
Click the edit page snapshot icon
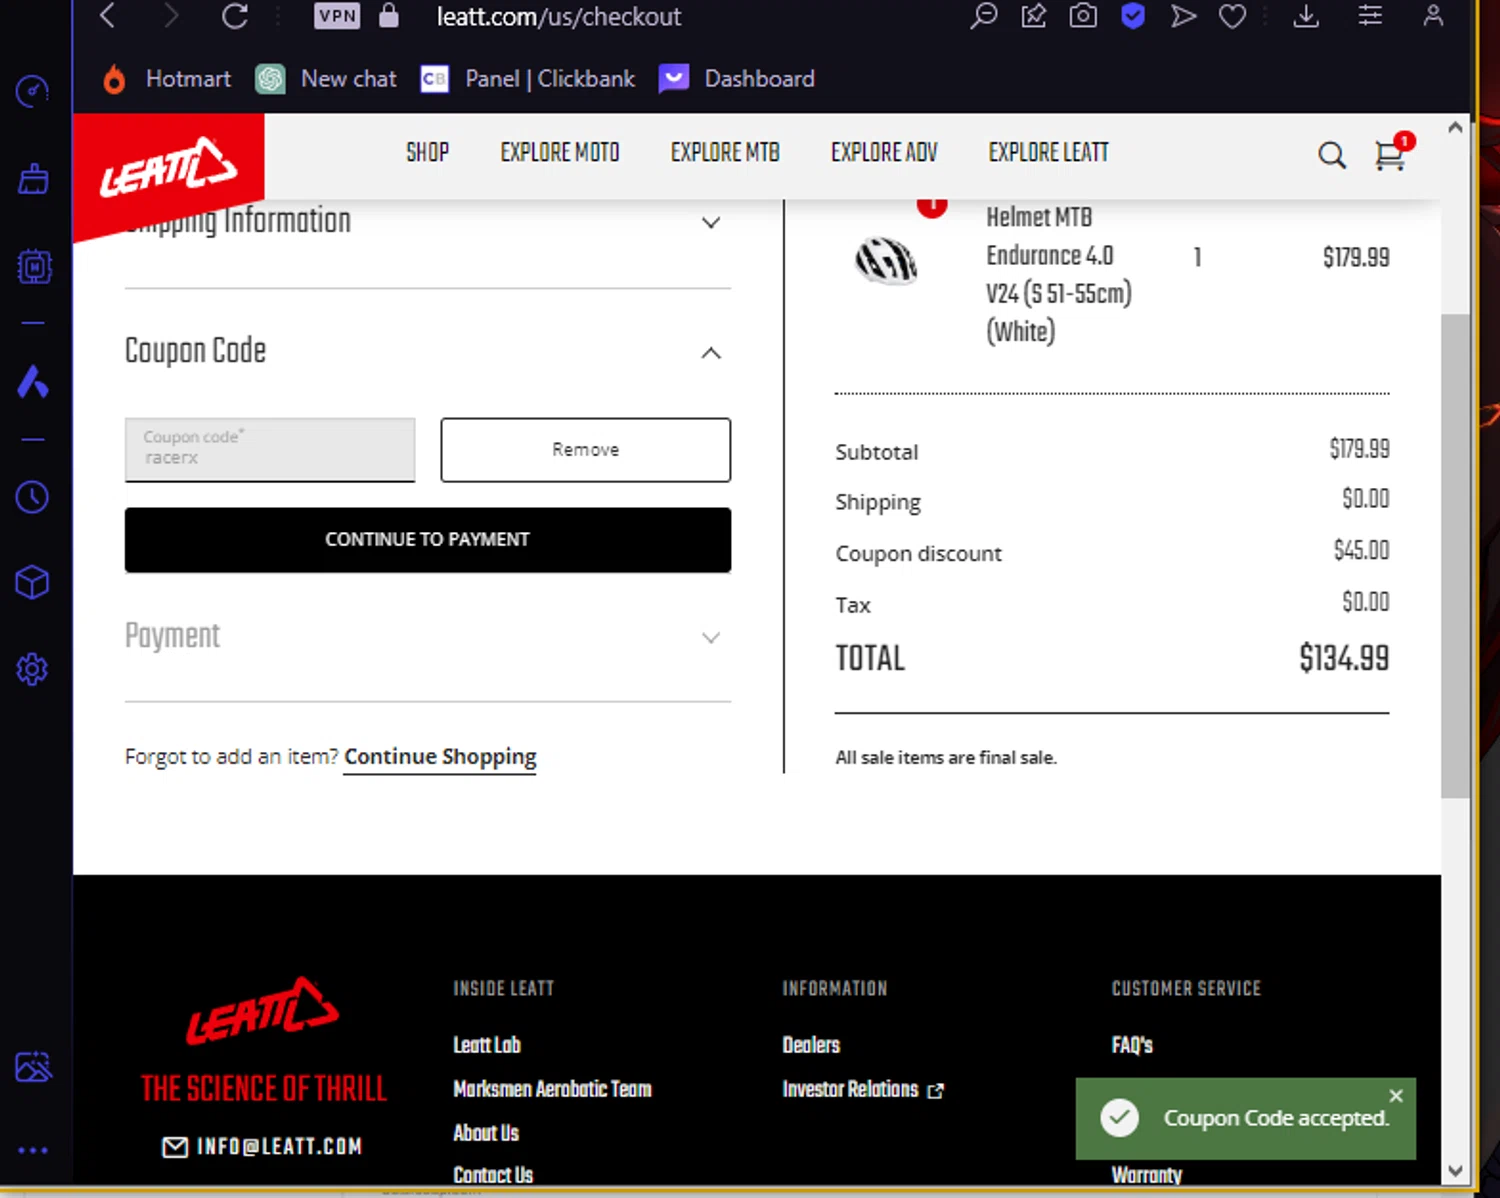pos(1034,16)
